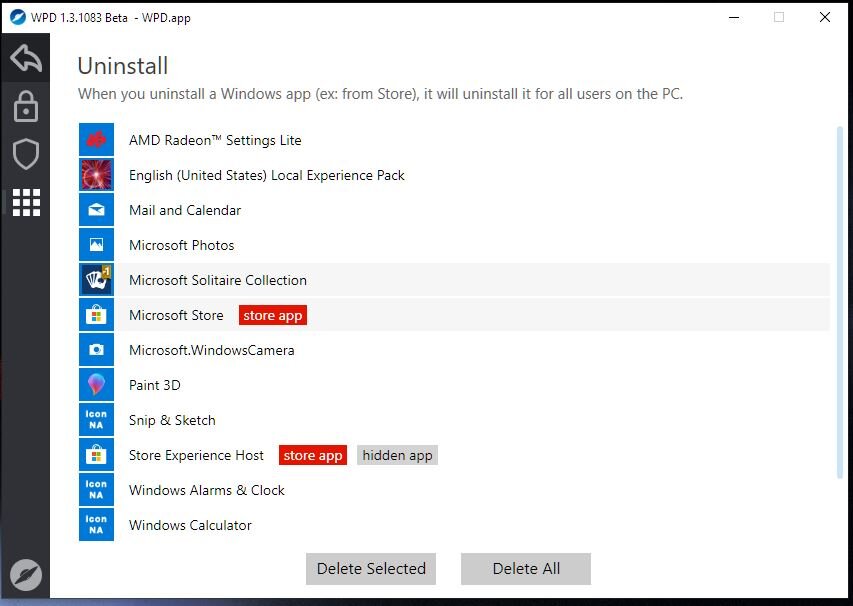Click the compass icon at sidebar bottom
The image size is (853, 606).
[x=26, y=574]
